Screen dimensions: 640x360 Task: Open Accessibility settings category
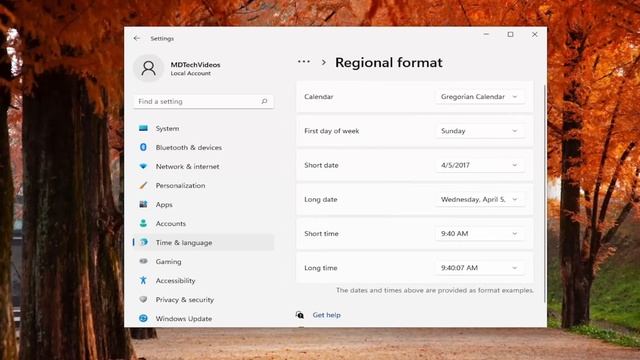203,280
